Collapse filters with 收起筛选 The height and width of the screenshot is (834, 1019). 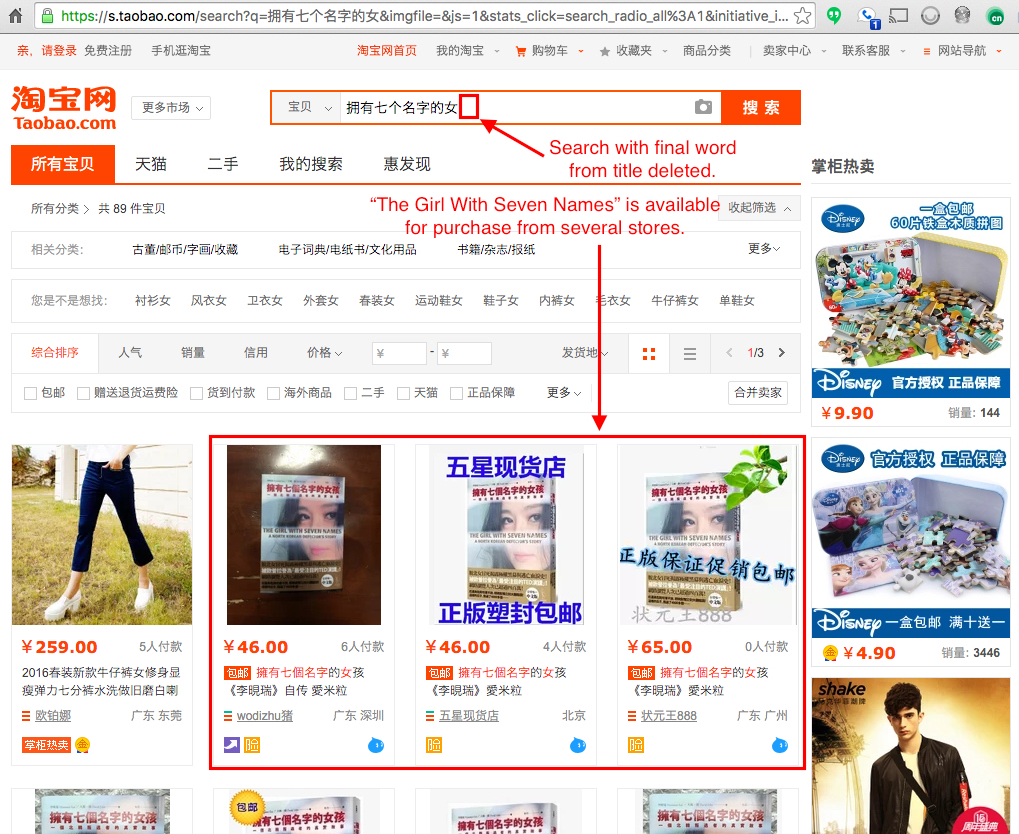(x=759, y=208)
